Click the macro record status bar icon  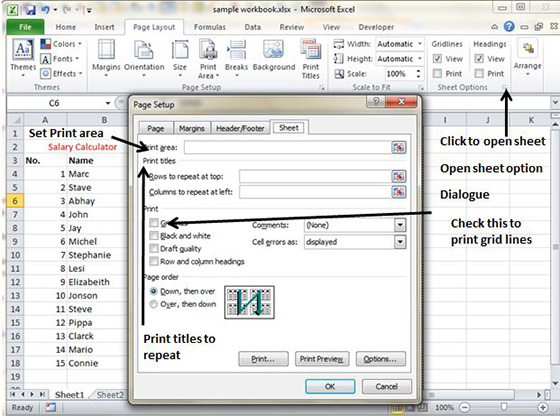(50, 407)
